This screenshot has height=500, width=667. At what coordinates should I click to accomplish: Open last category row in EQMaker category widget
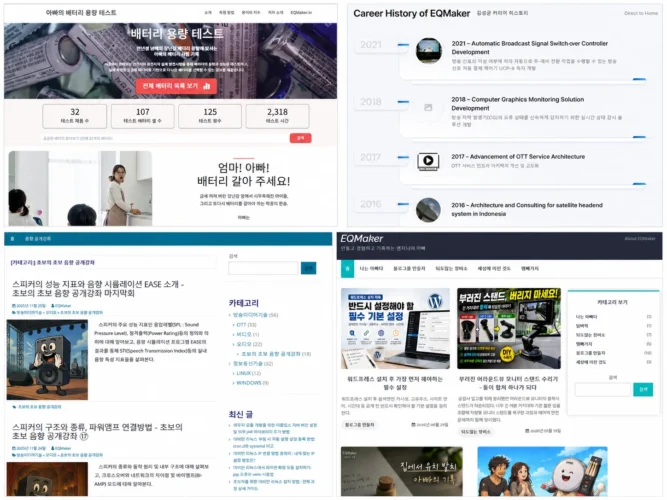point(613,362)
